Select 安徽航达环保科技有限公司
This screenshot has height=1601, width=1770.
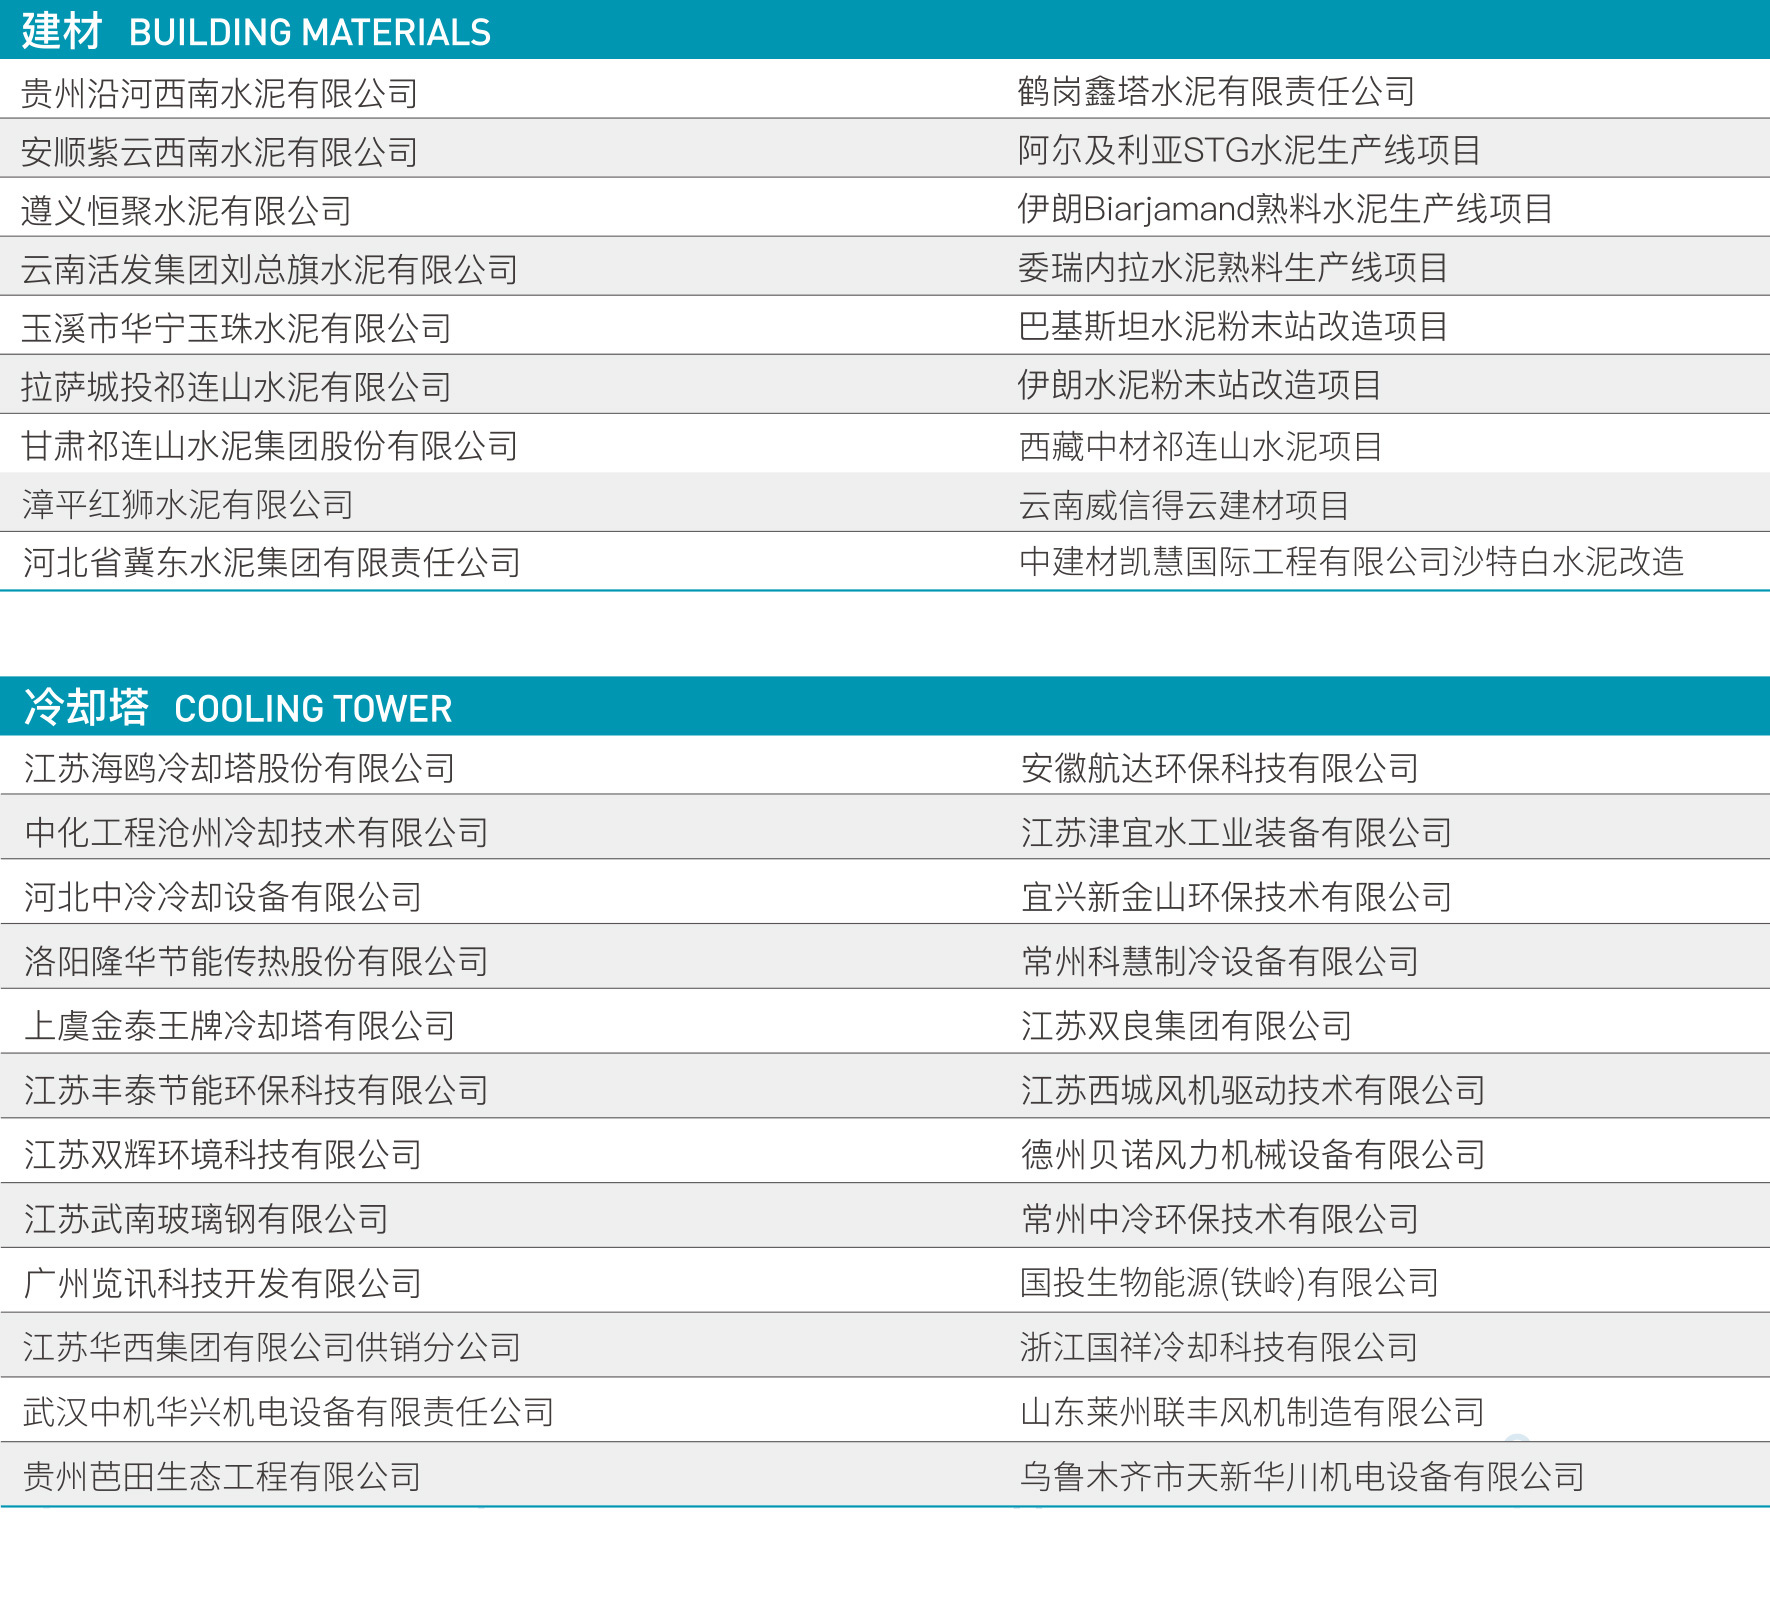1220,768
